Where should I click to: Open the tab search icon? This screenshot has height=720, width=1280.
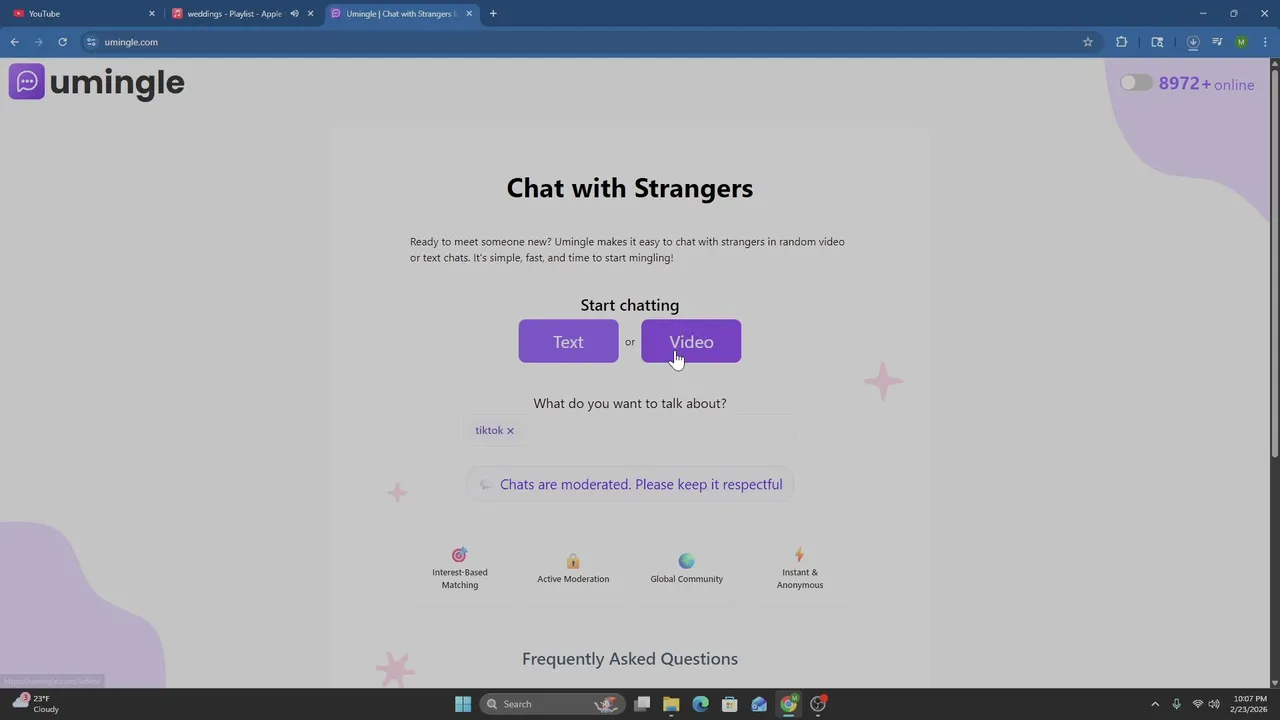[x=1157, y=42]
